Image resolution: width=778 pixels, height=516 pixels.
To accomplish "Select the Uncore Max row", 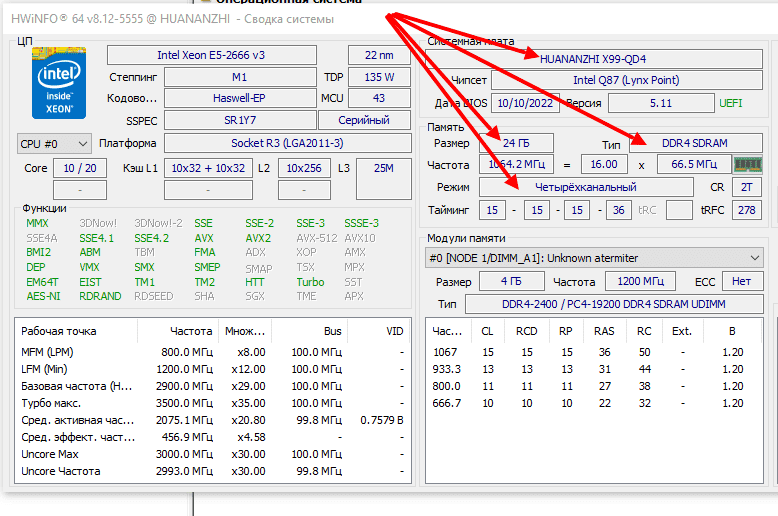I will [212, 454].
